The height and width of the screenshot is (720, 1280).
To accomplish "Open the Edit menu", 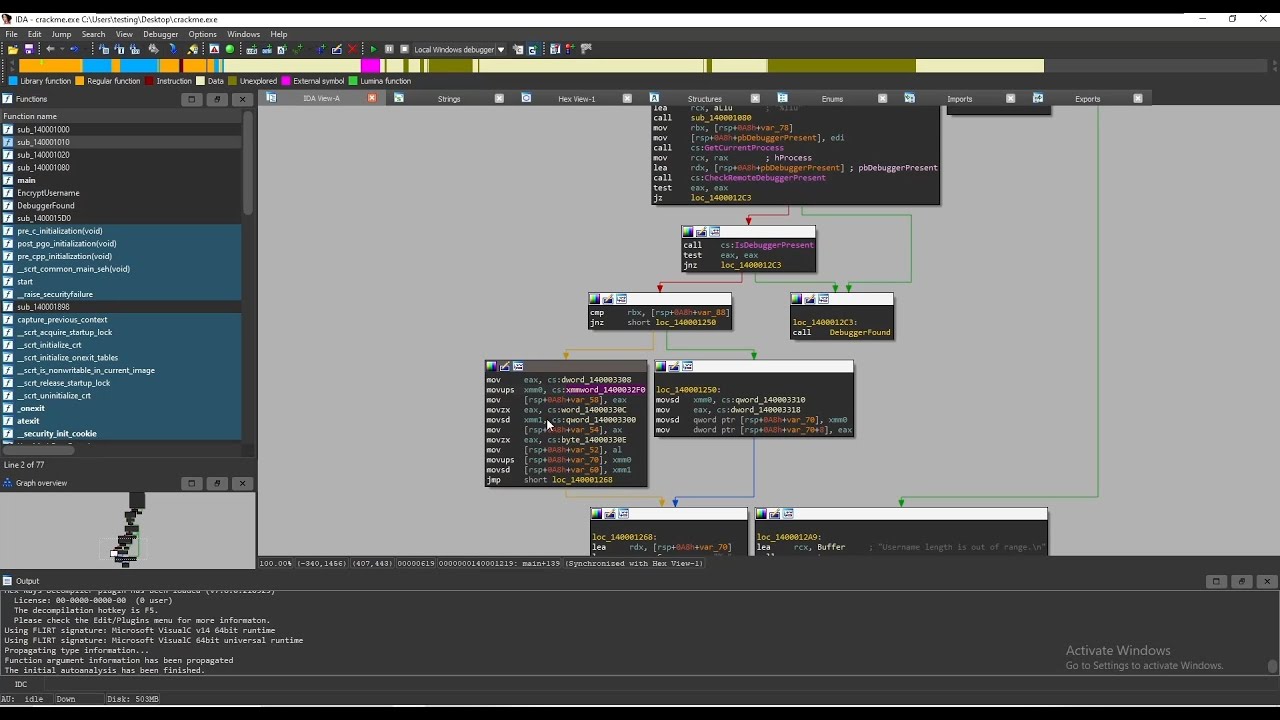I will point(34,34).
